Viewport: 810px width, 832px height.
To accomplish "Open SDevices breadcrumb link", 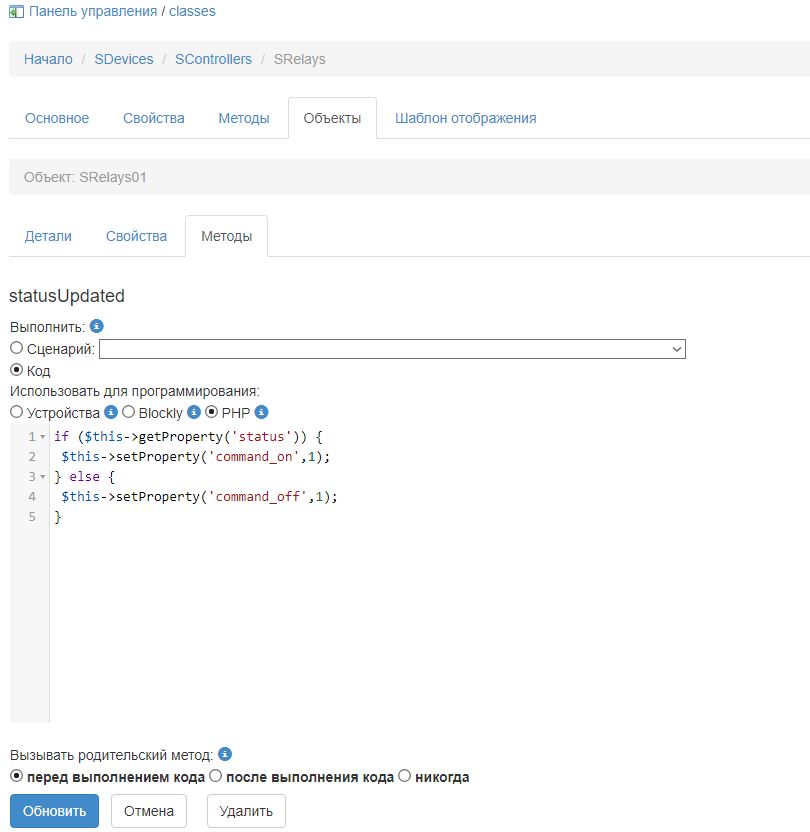I will [x=124, y=59].
